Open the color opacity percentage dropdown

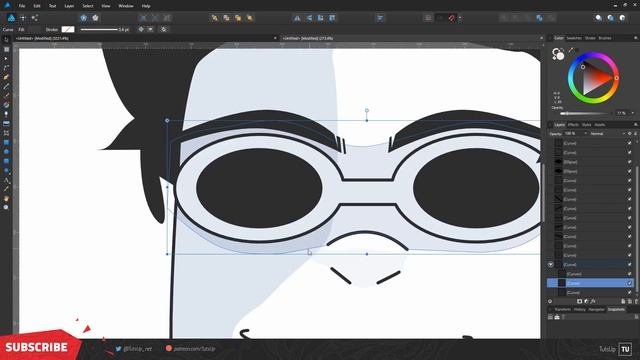(x=633, y=113)
